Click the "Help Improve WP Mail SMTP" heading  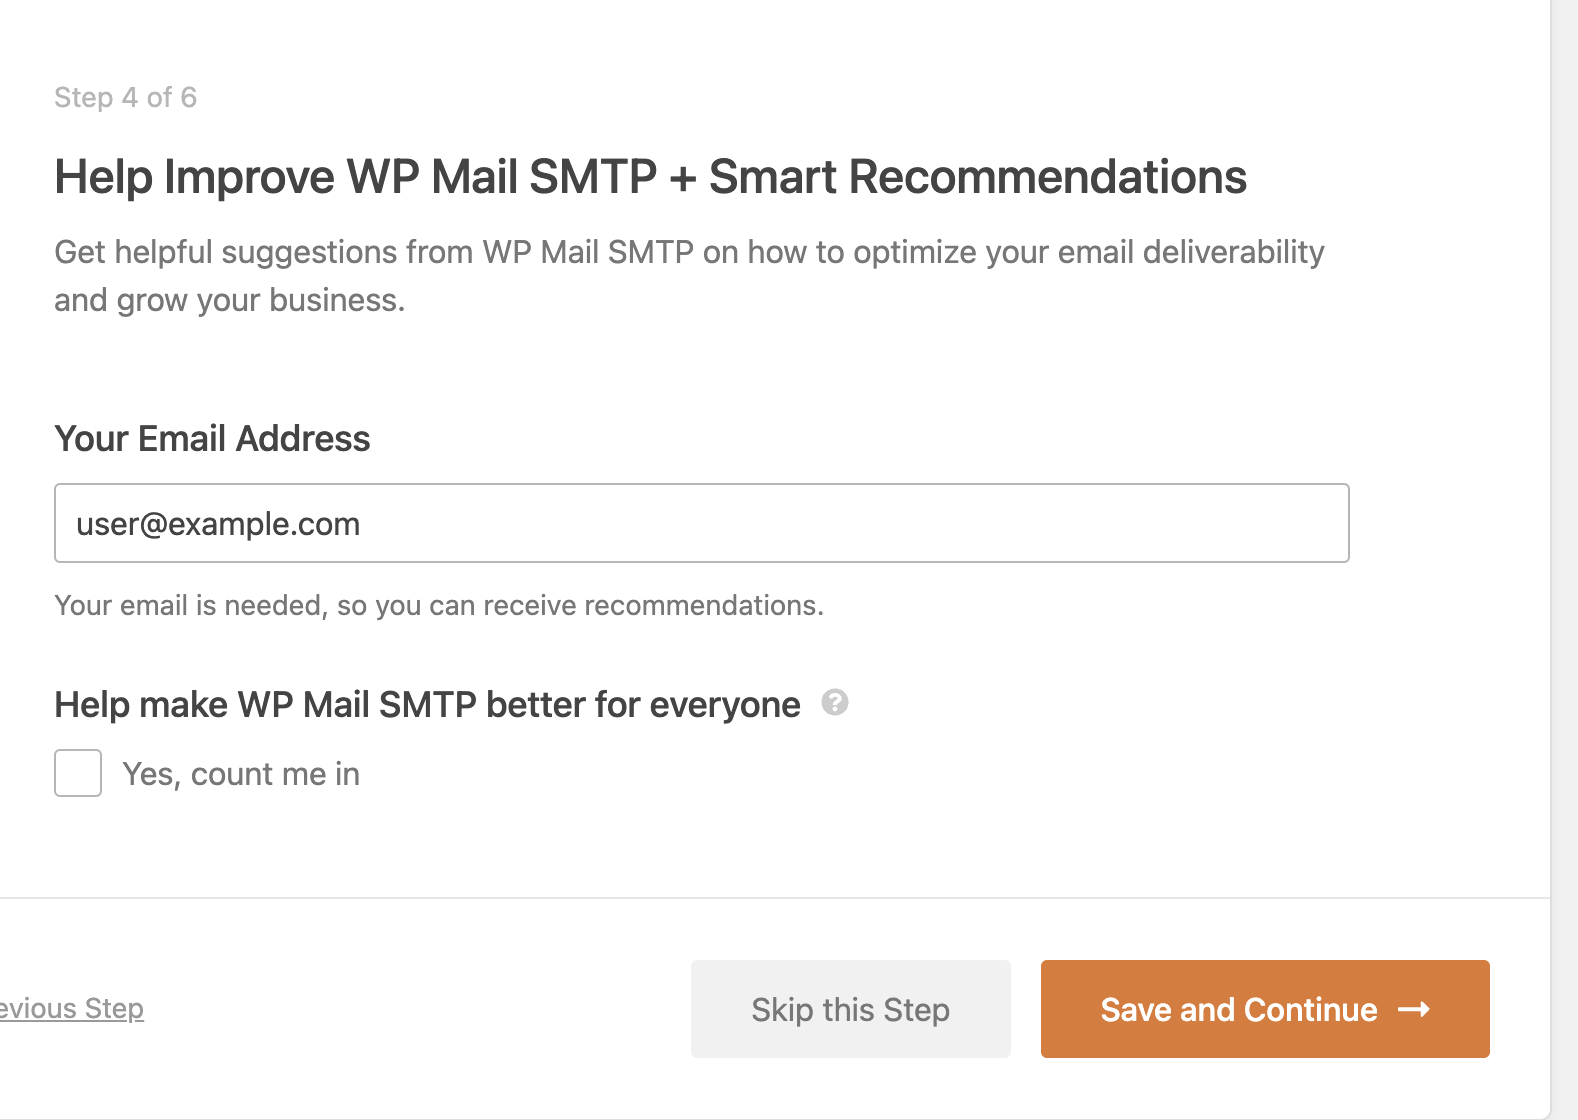click(650, 177)
